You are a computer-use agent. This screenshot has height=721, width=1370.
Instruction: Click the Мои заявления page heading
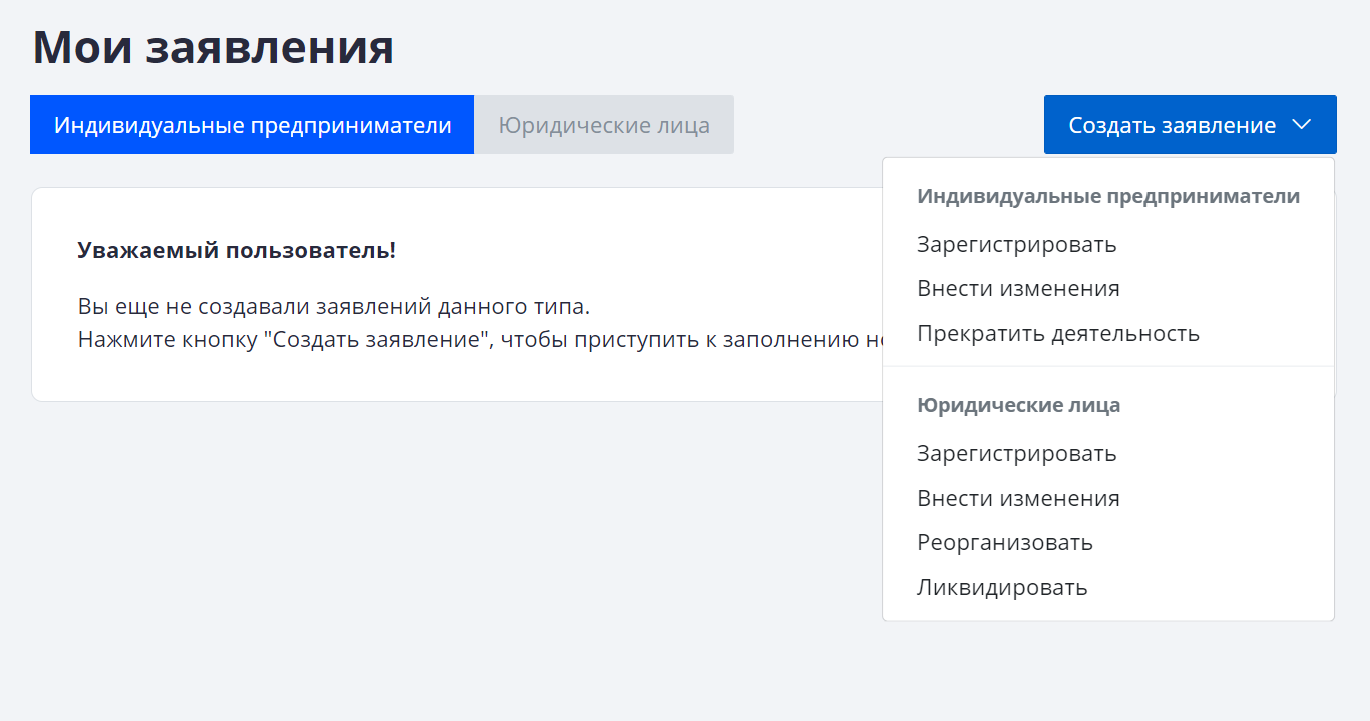(213, 48)
